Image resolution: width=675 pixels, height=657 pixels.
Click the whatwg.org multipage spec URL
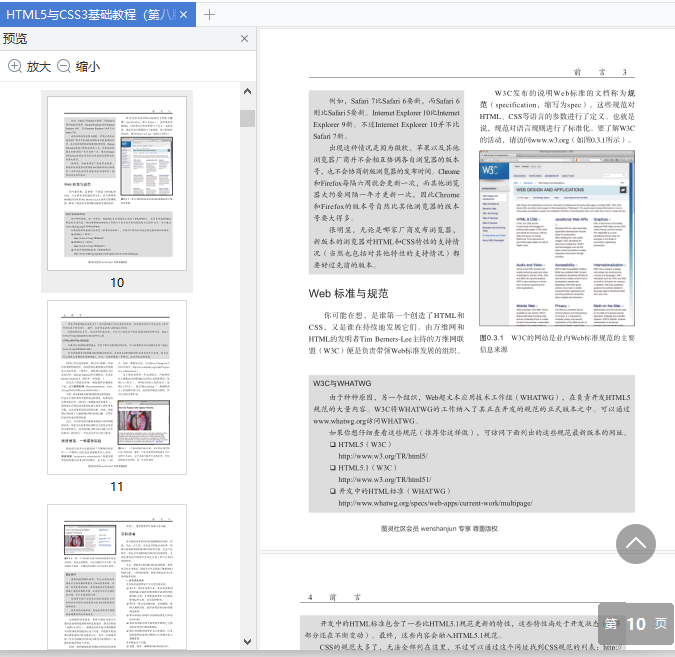(x=435, y=503)
